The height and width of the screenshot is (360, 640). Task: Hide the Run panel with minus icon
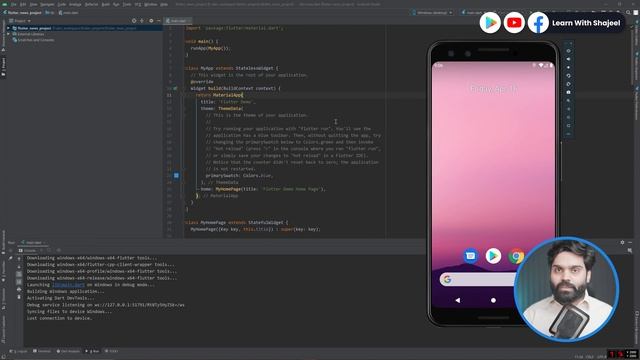[x=630, y=242]
